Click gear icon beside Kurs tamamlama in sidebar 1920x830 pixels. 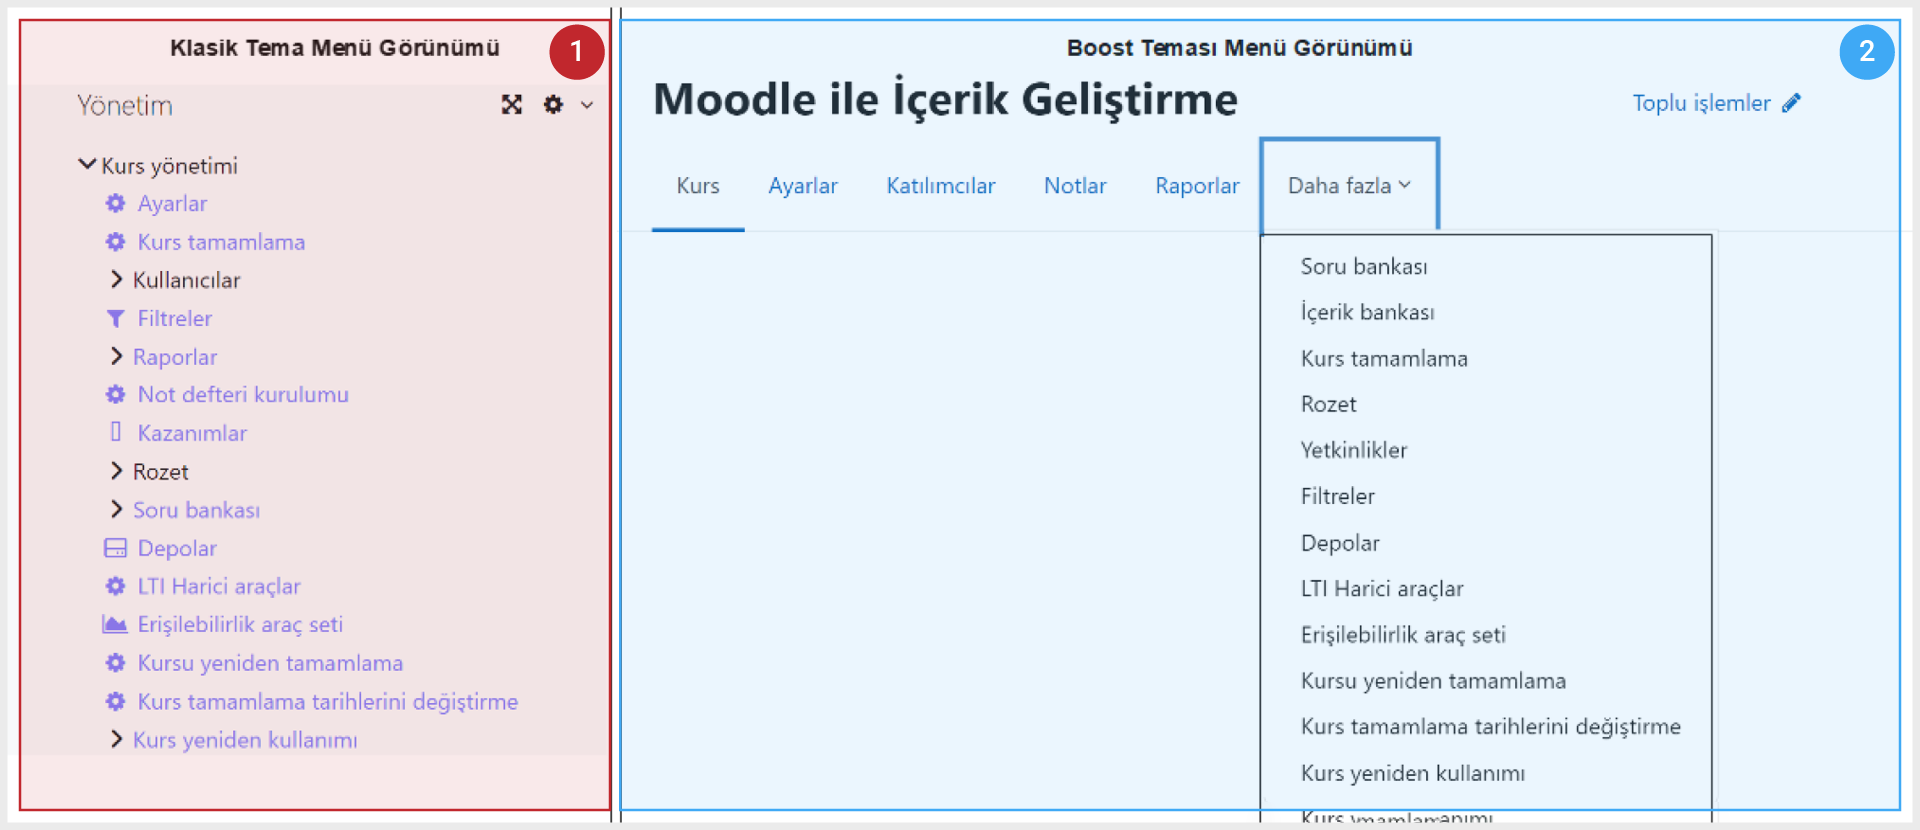point(116,242)
